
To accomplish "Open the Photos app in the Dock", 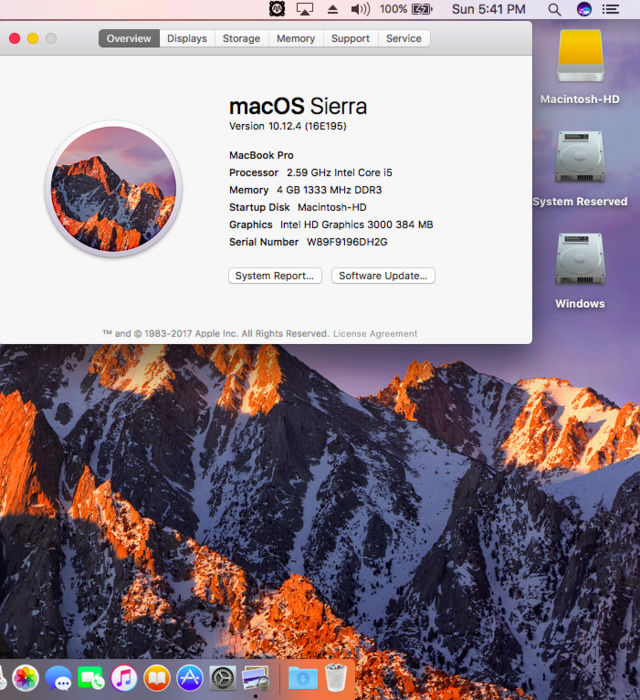I will click(x=25, y=678).
